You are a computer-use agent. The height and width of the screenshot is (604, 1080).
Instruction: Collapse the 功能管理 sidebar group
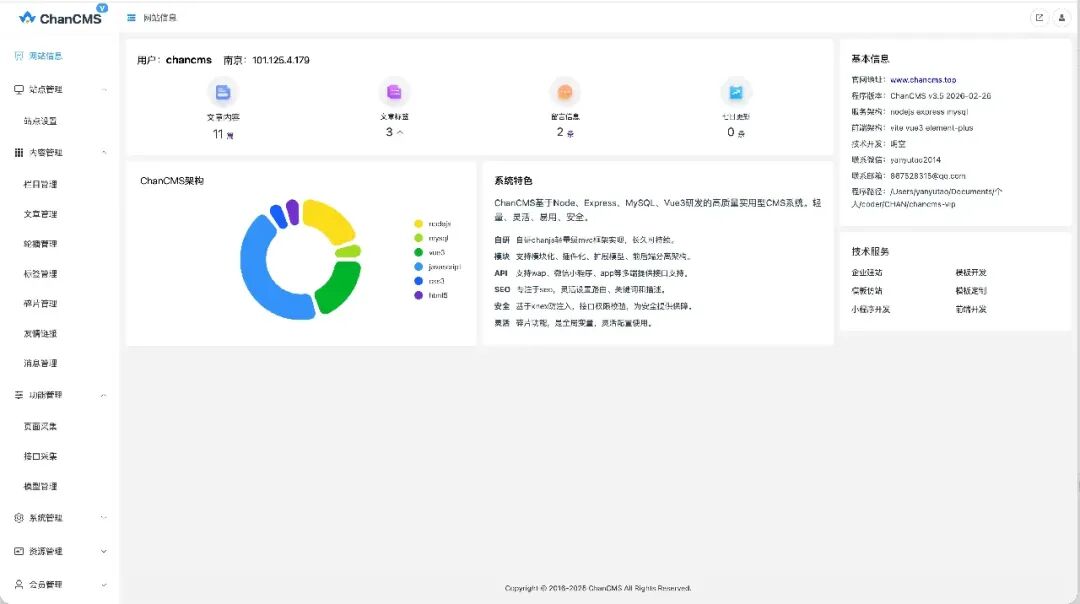coord(58,395)
